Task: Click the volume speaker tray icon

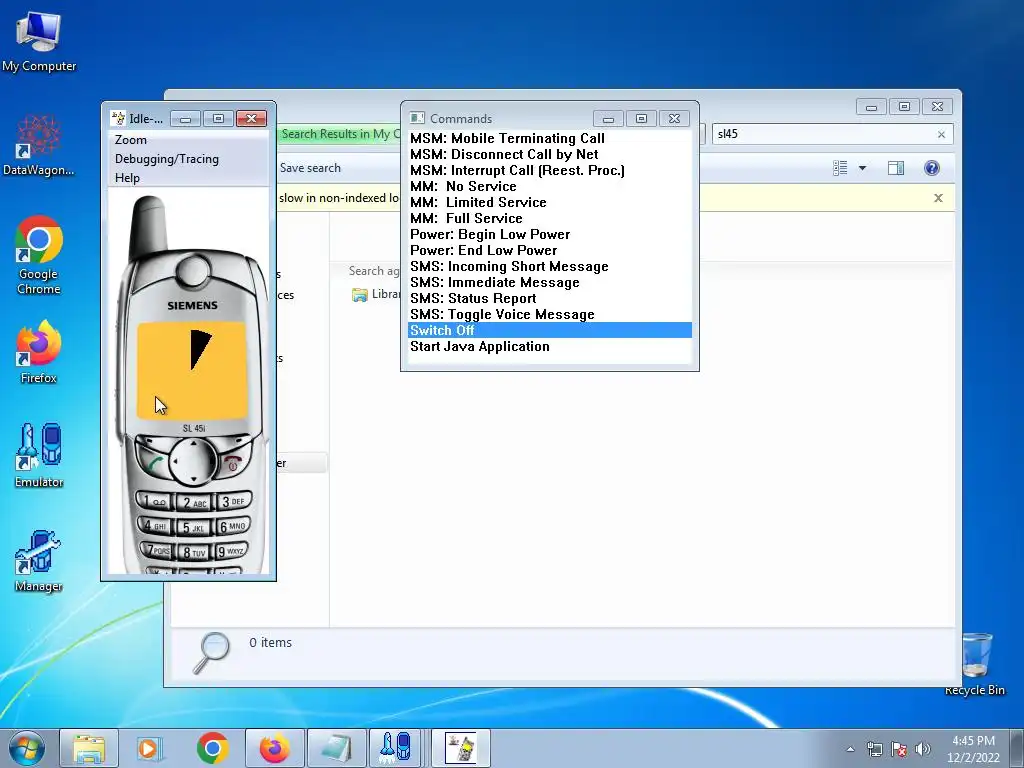Action: pyautogui.click(x=923, y=749)
